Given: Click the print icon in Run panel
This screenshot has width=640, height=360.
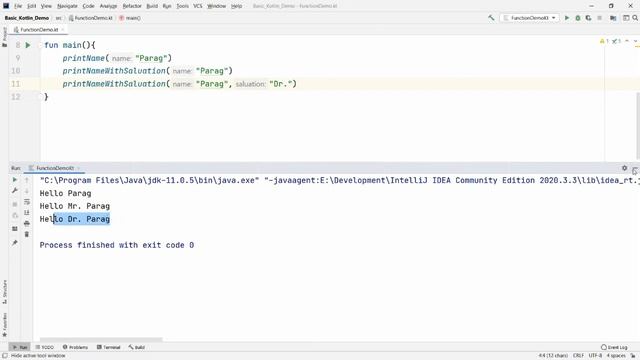Looking at the screenshot, I should (x=27, y=223).
